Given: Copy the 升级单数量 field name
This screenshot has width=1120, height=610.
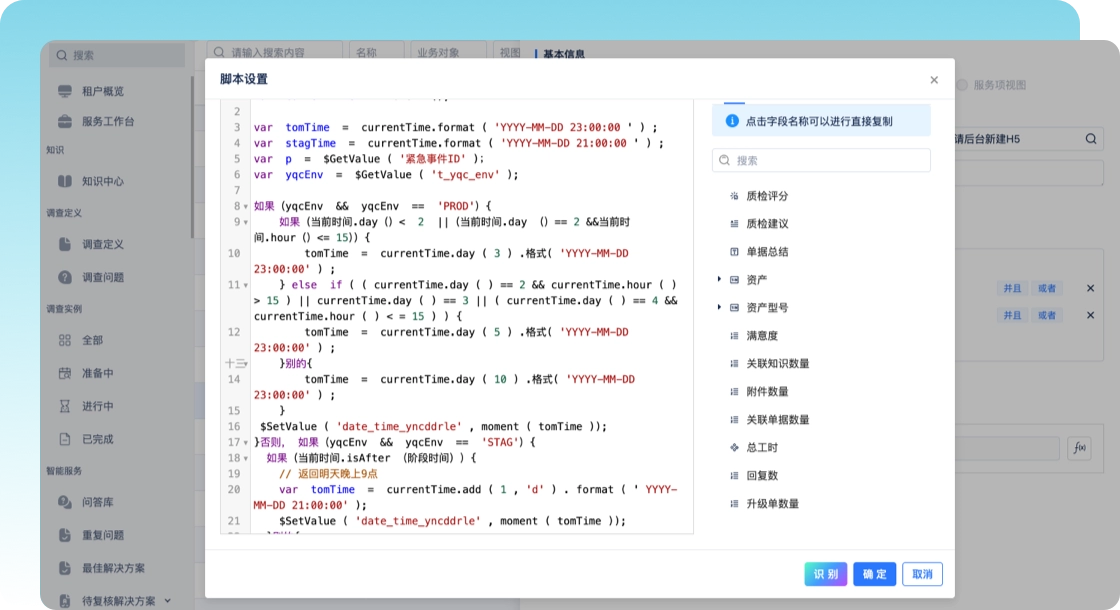Looking at the screenshot, I should click(773, 504).
